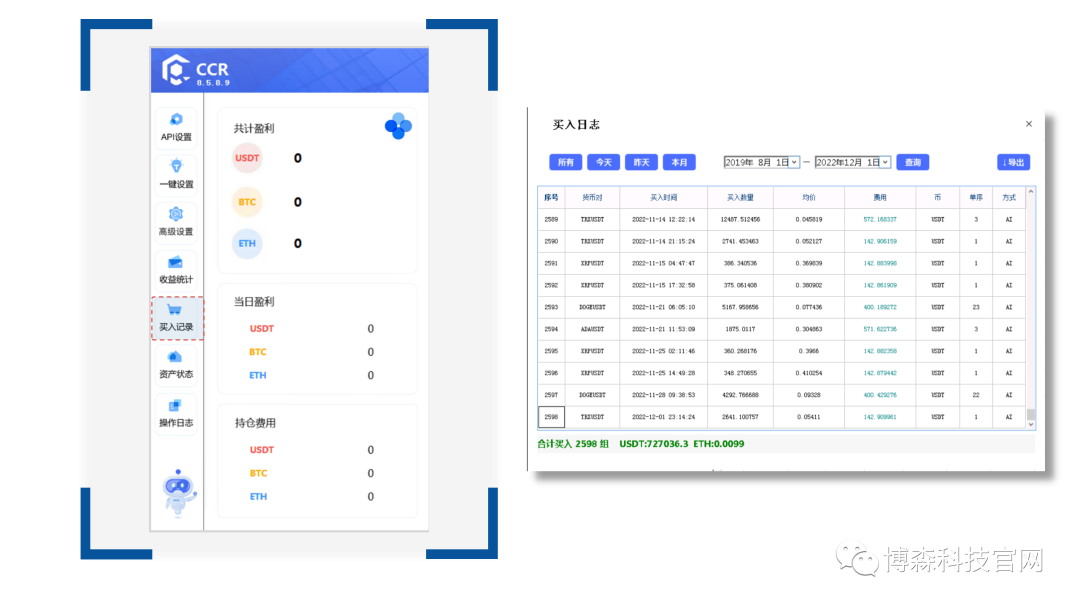Filter buy log by 所有
1080x608 pixels.
click(x=565, y=162)
